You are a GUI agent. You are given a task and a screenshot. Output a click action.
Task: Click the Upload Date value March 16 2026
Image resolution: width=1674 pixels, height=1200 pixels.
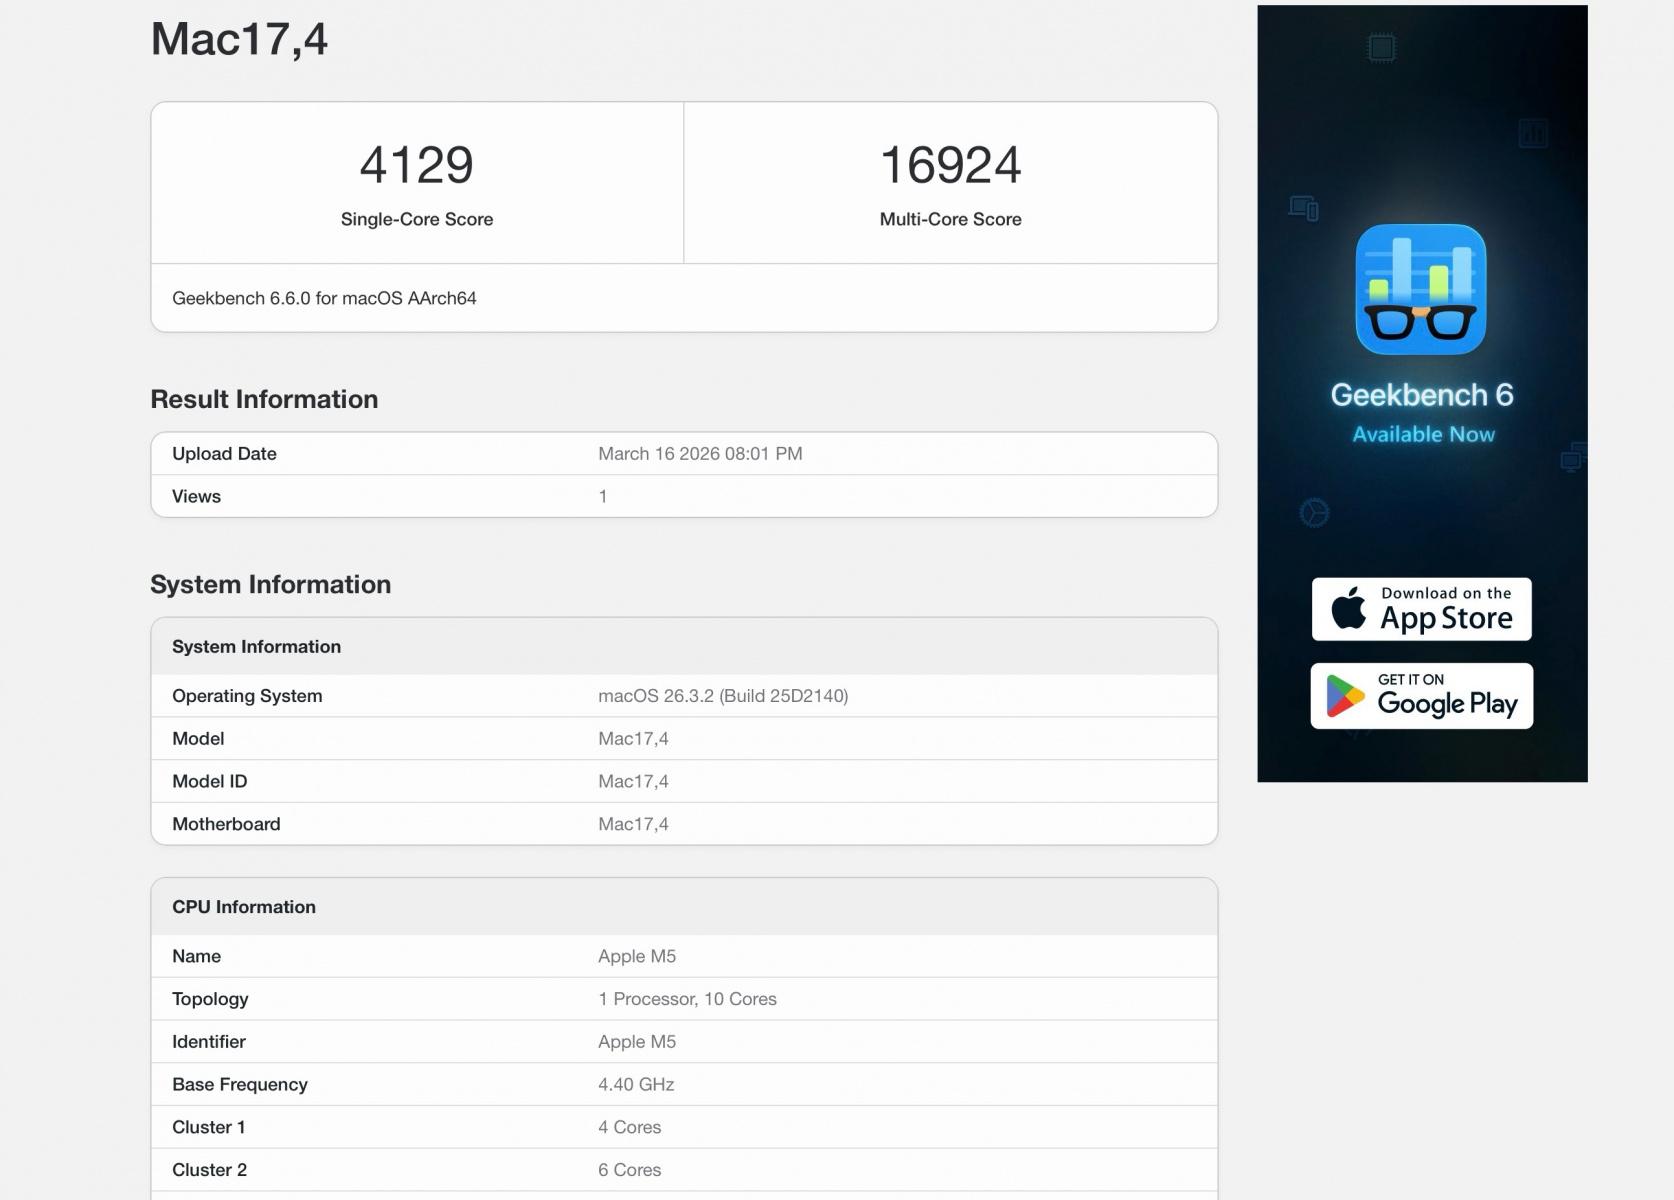[700, 454]
